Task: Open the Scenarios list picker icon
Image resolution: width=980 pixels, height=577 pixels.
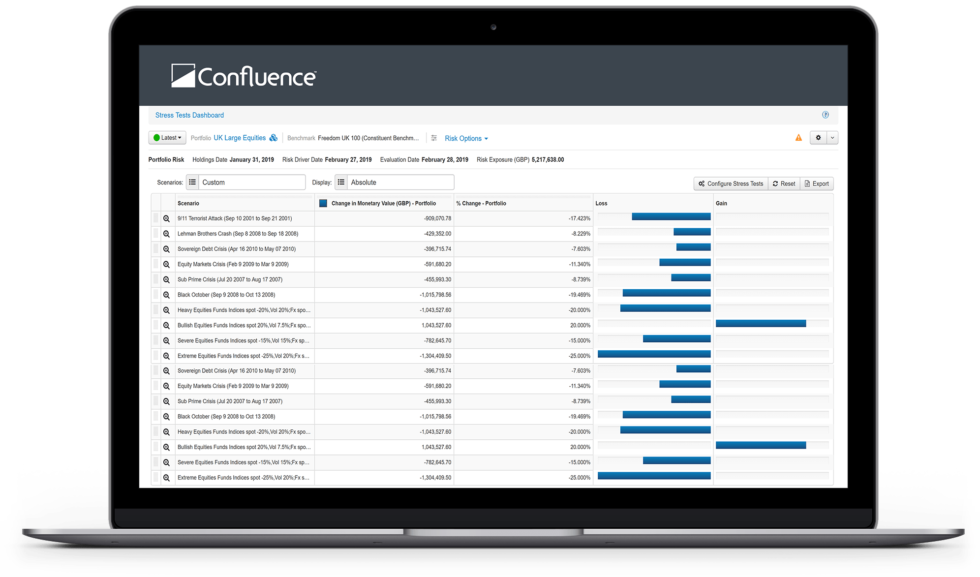Action: [190, 183]
